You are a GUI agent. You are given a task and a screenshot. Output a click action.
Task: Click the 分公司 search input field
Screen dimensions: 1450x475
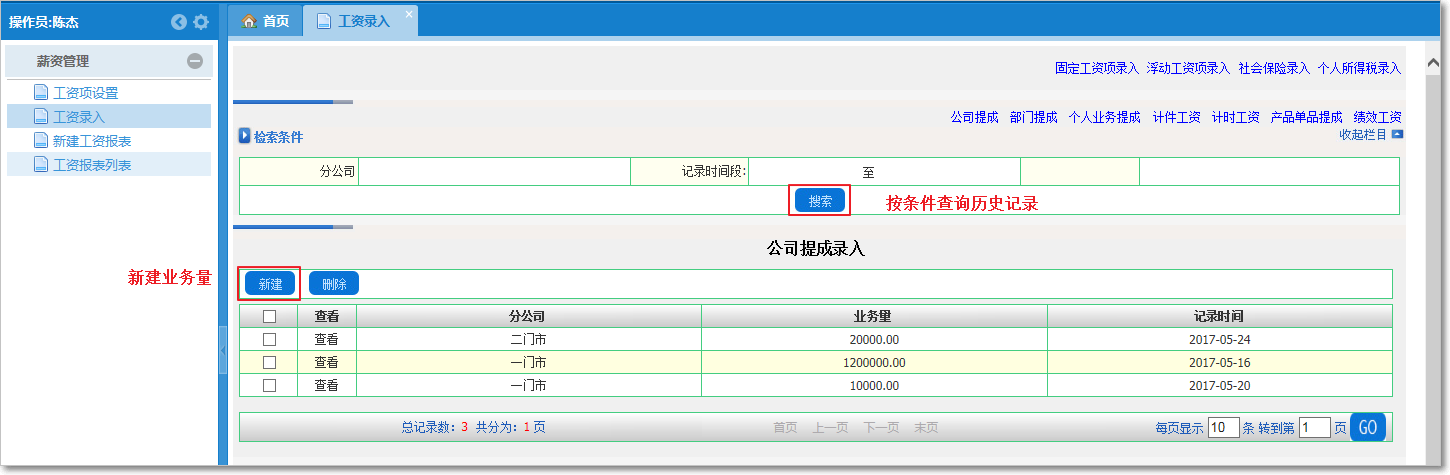pos(494,172)
